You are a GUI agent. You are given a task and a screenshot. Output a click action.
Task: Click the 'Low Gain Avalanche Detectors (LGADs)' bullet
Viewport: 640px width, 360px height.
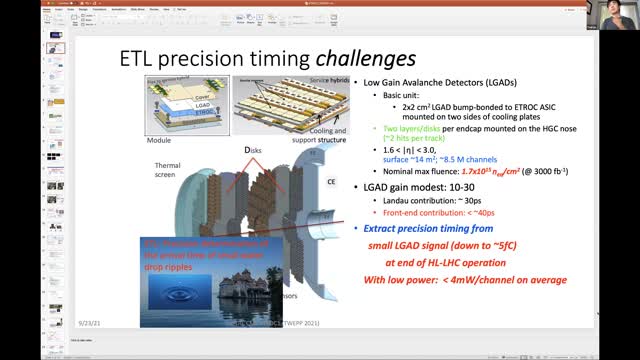coord(440,82)
